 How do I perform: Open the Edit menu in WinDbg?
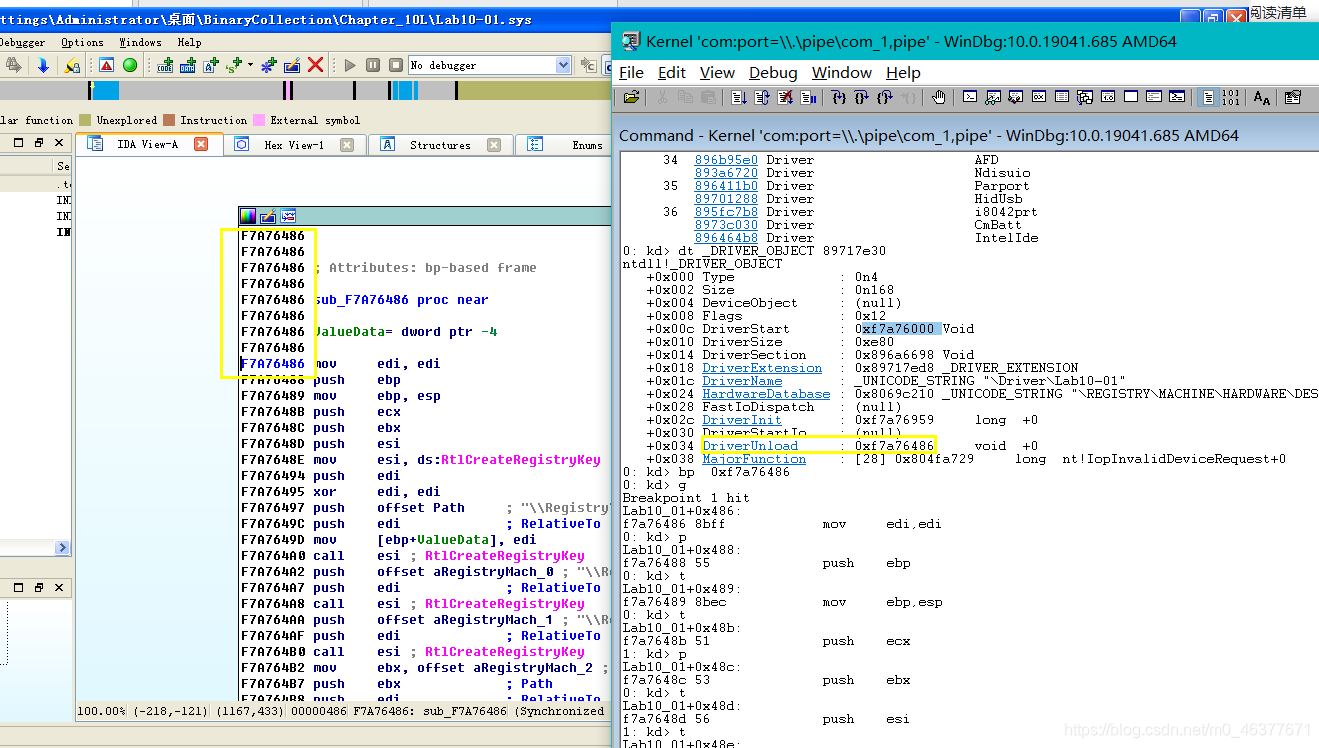tap(672, 72)
